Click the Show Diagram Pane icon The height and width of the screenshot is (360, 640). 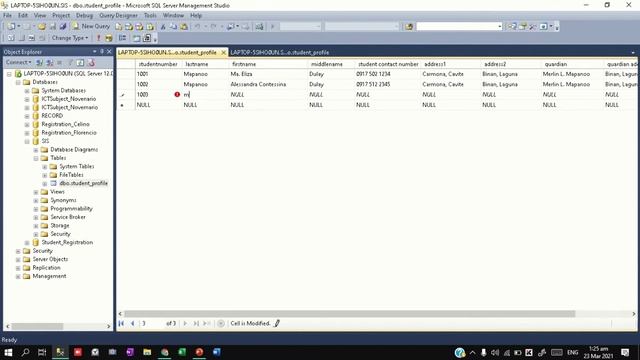(11, 38)
